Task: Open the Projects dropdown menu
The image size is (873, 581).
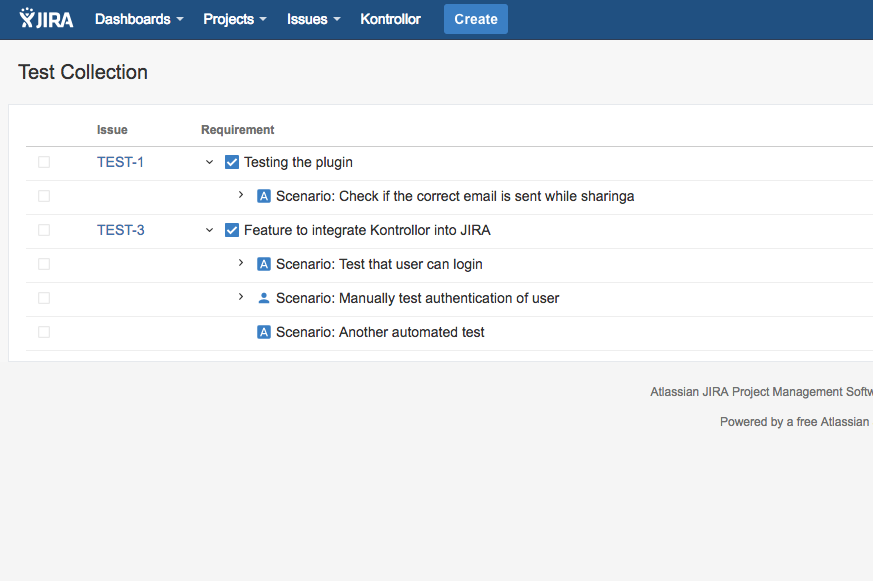Action: tap(235, 19)
